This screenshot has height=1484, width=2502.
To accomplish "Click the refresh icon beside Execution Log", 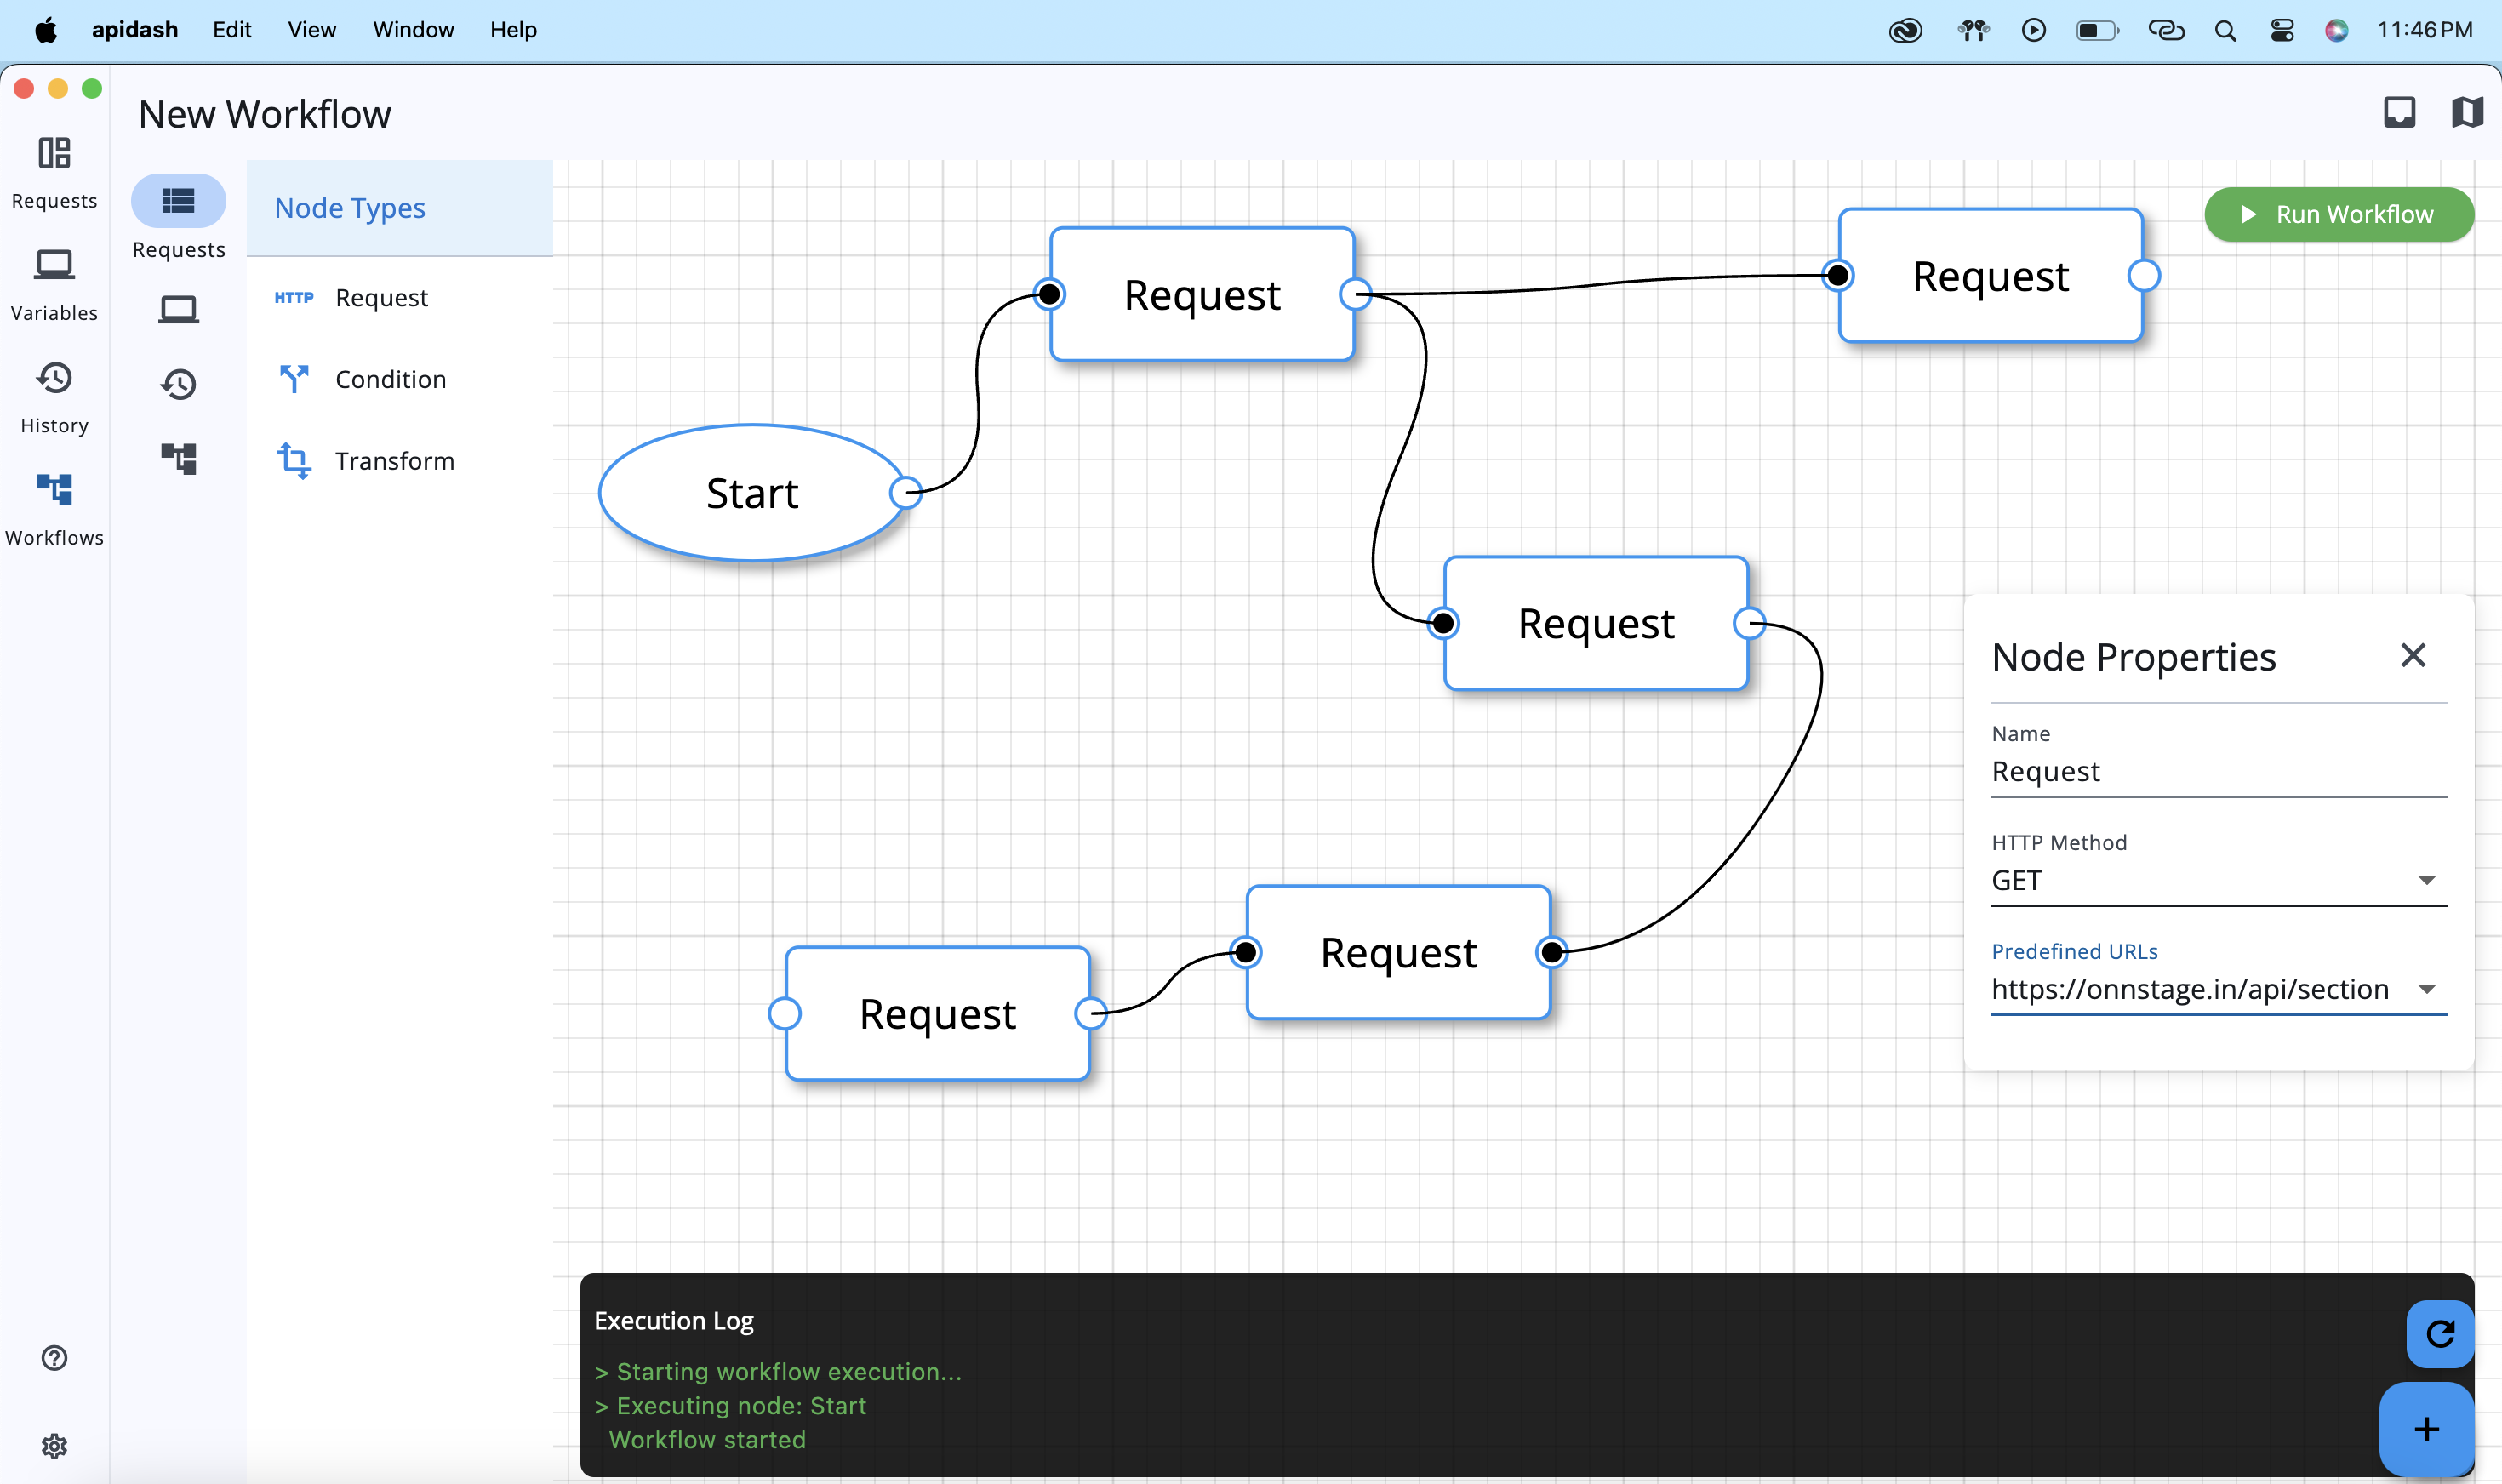I will pyautogui.click(x=2439, y=1333).
